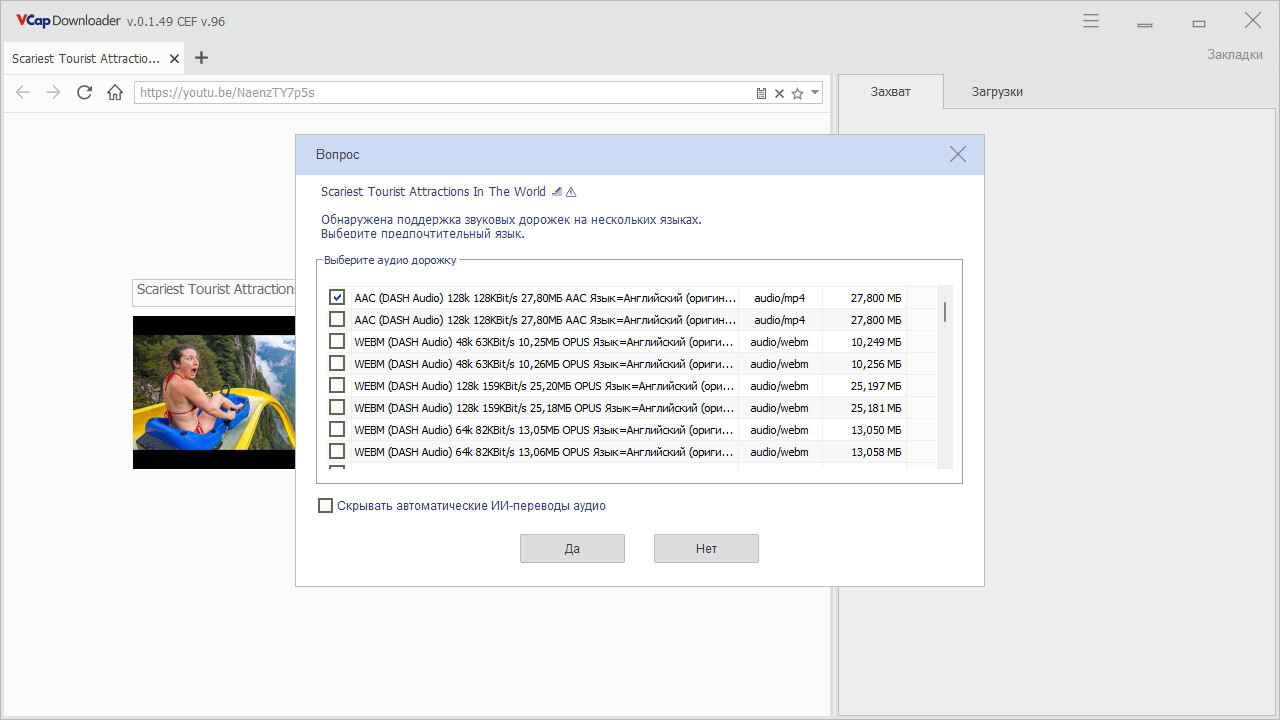This screenshot has width=1280, height=720.
Task: Switch to the Загрузки tab
Action: point(997,91)
